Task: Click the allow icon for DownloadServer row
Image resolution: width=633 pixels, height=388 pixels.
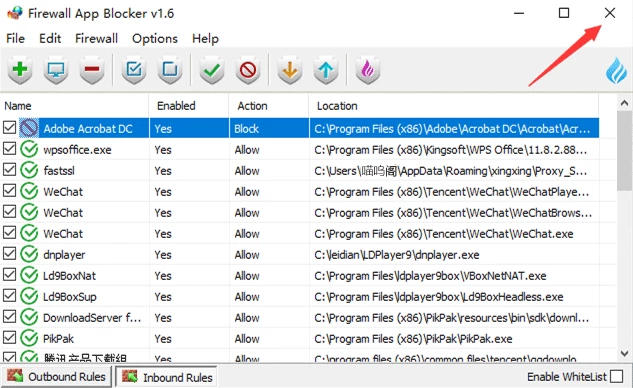Action: (x=29, y=317)
